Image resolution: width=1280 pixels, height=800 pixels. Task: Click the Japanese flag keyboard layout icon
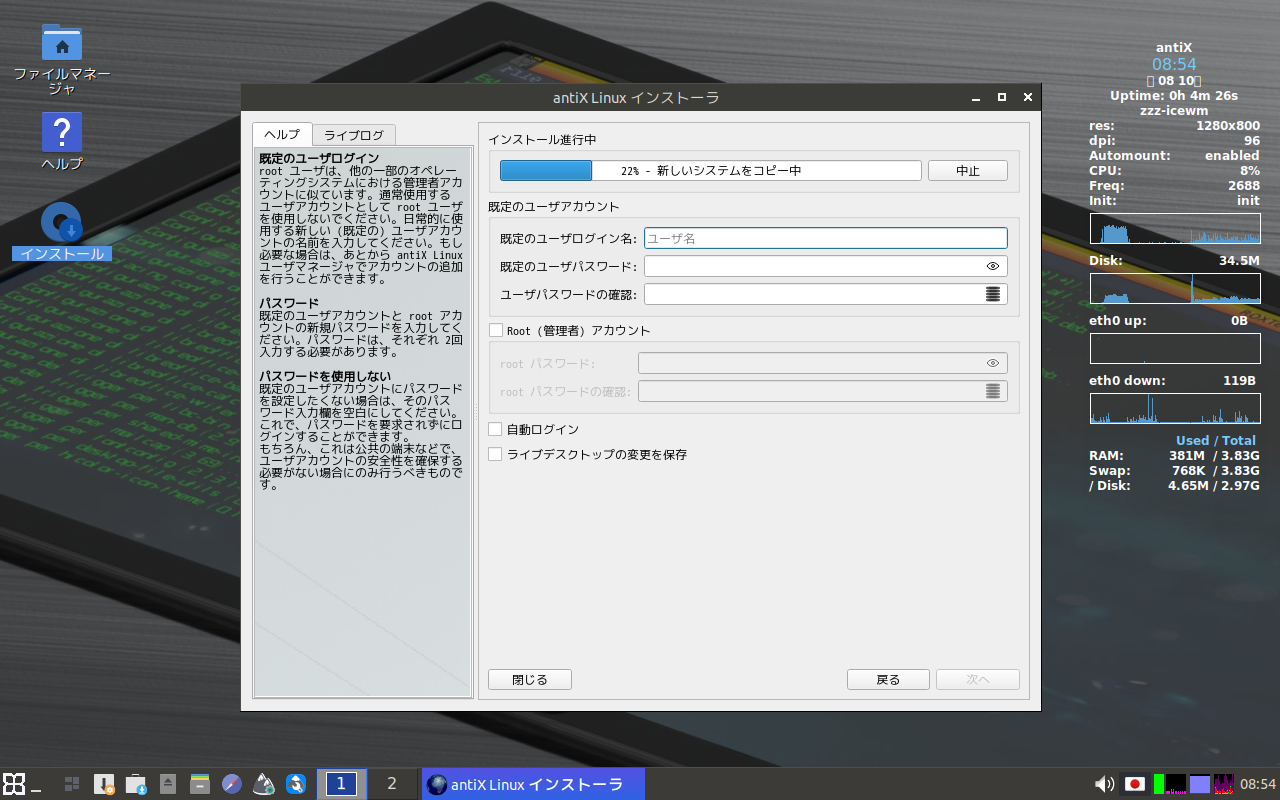tap(1134, 784)
